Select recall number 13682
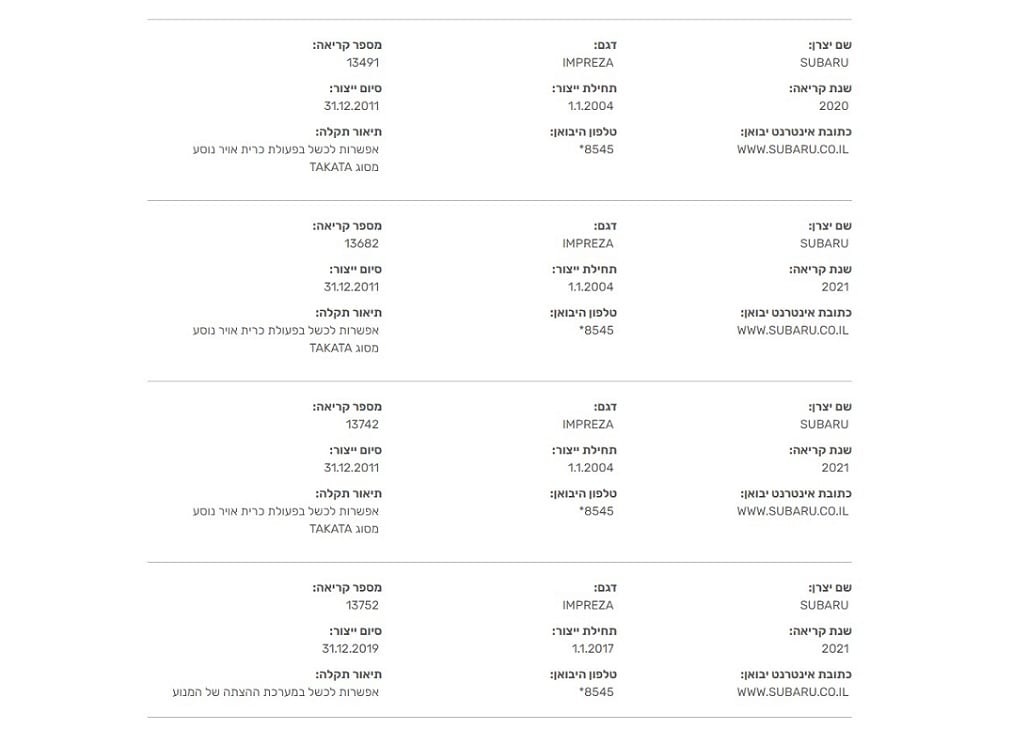Image resolution: width=1028 pixels, height=729 pixels. pos(362,244)
